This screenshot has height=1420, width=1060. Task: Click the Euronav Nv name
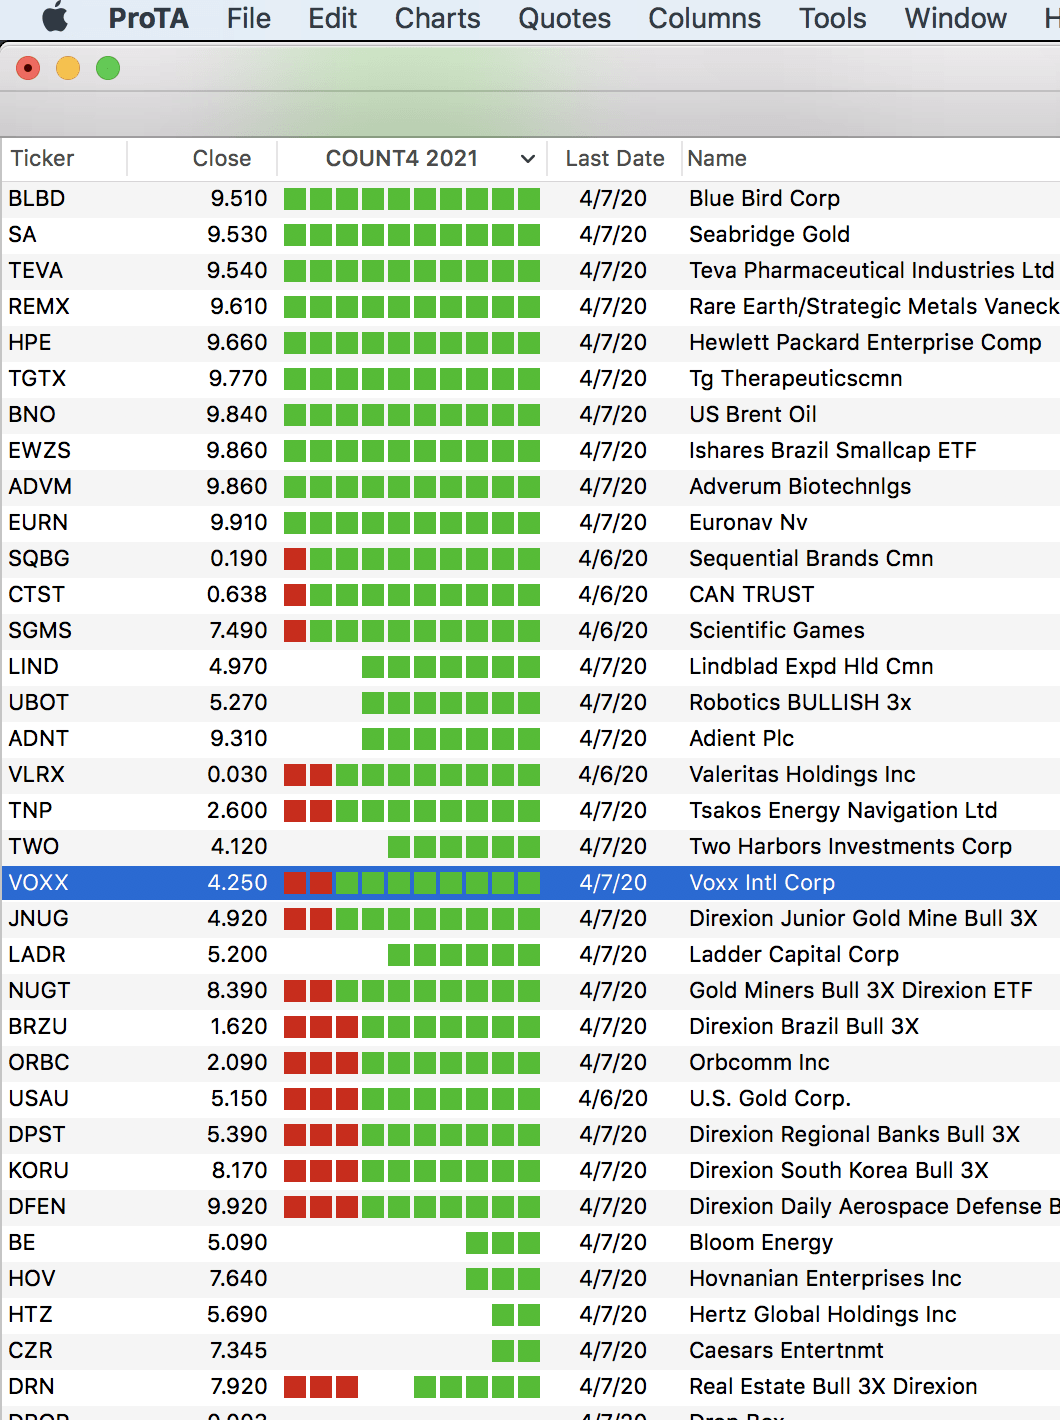pos(747,523)
